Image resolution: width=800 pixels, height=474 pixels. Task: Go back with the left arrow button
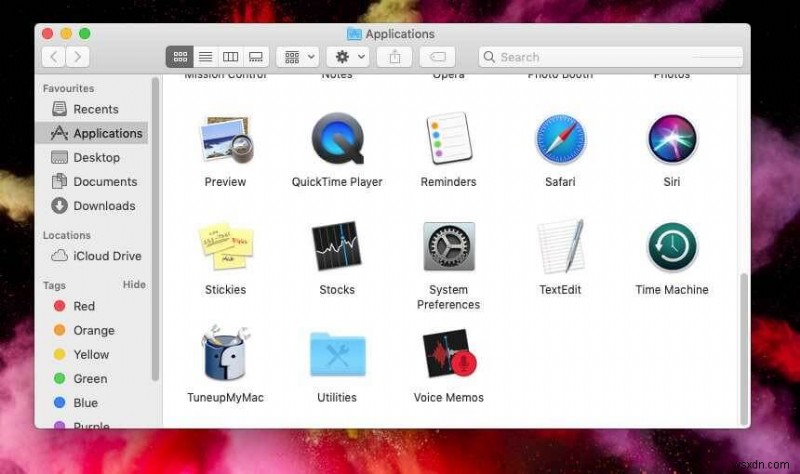[x=54, y=57]
